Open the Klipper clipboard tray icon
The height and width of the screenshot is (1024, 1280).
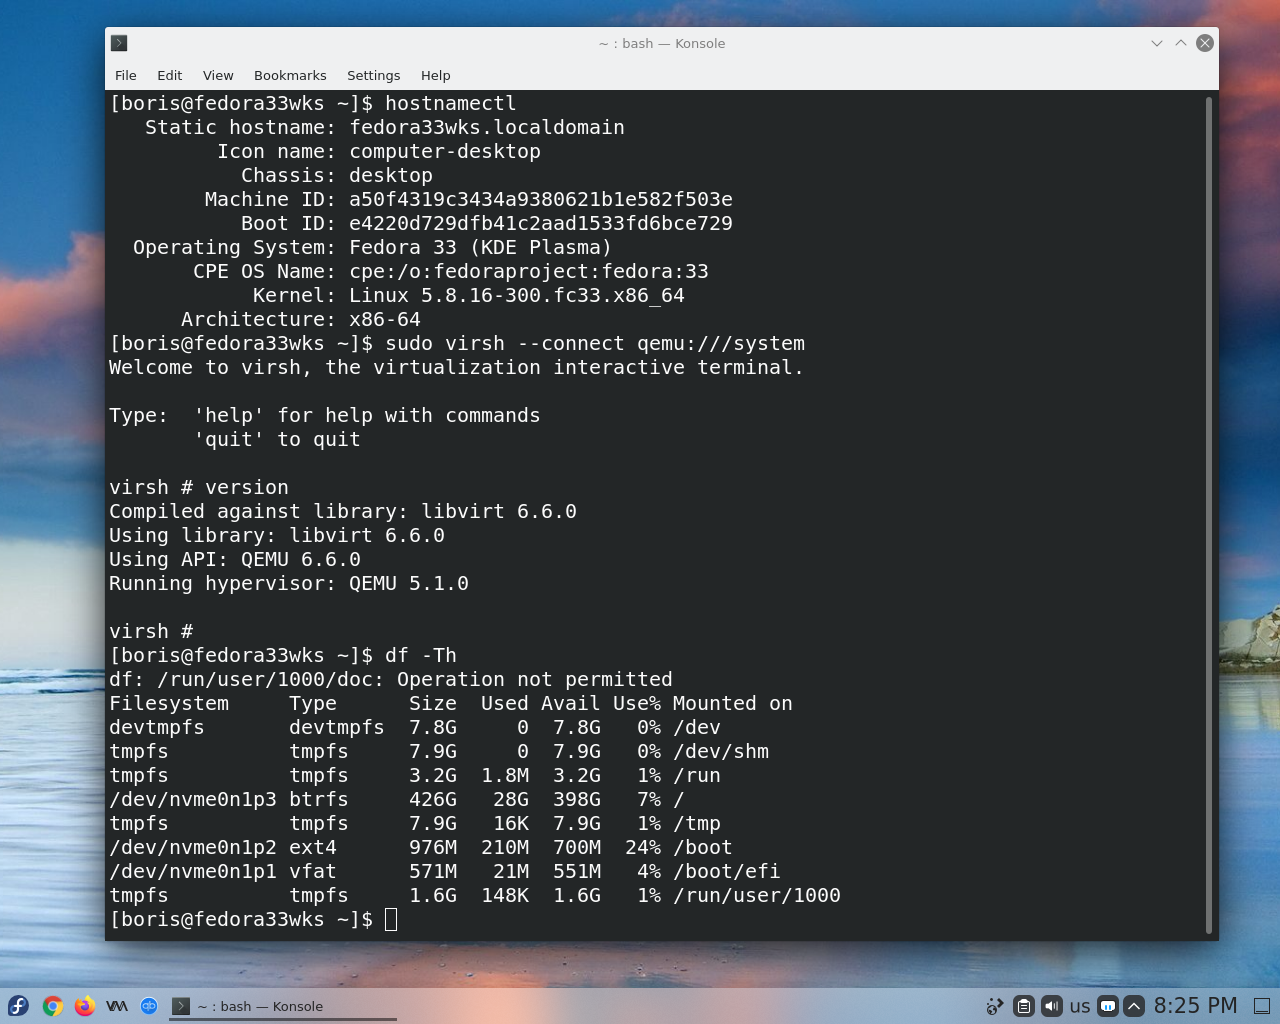[x=1022, y=1005]
